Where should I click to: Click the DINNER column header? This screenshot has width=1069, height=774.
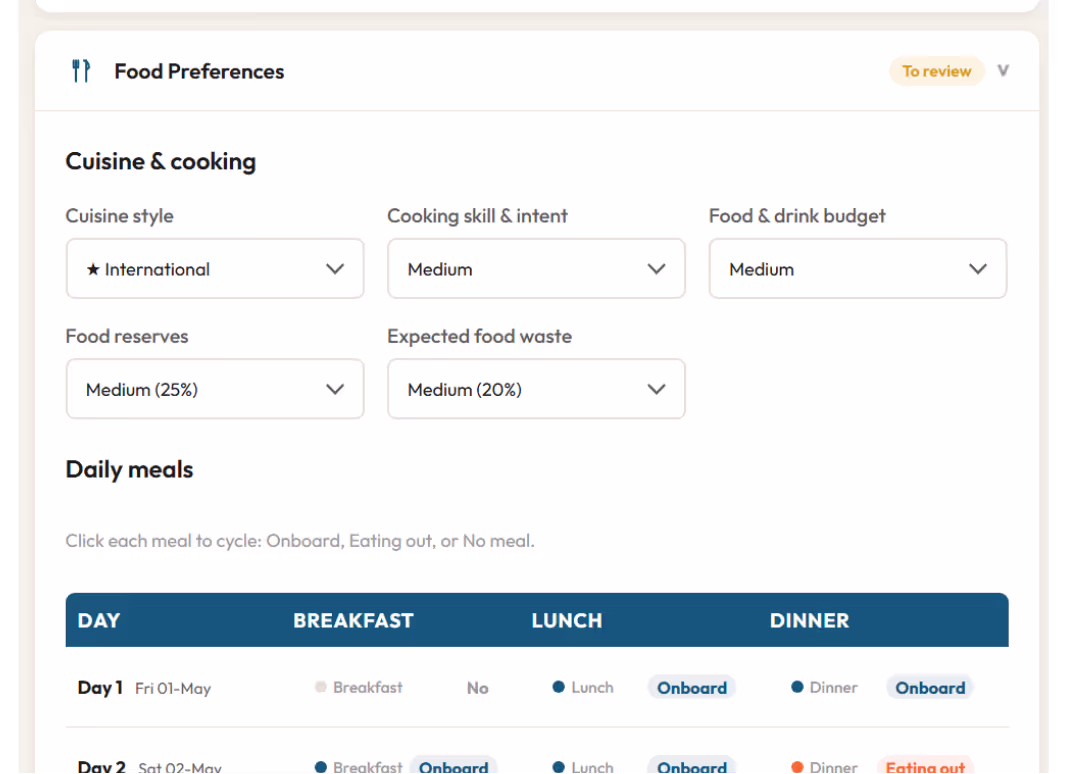(809, 621)
